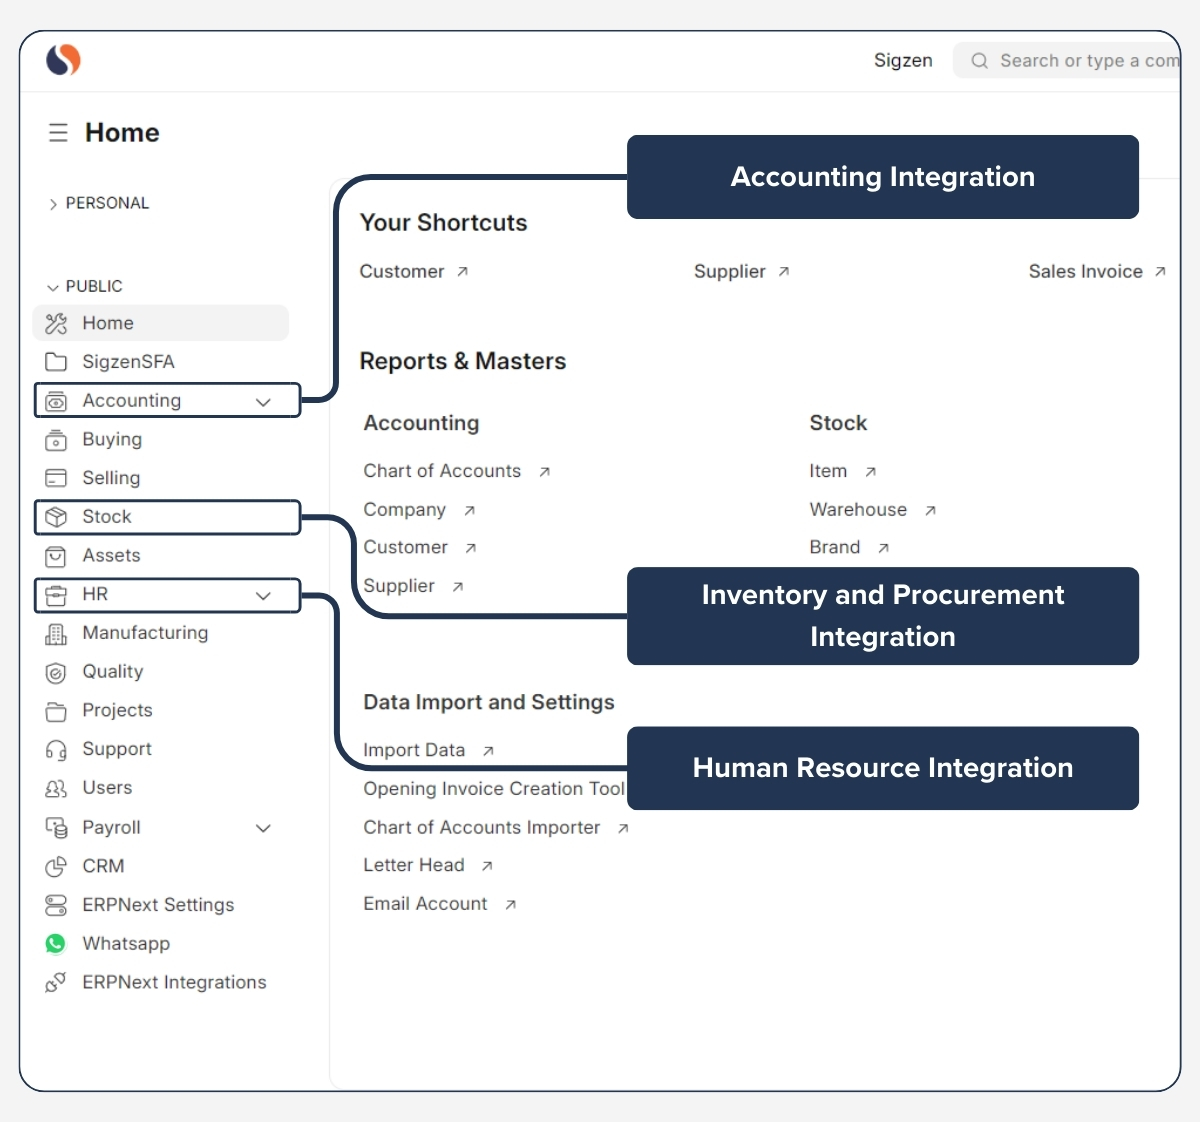This screenshot has width=1200, height=1122.
Task: Select the HR briefcase icon
Action: 56,595
